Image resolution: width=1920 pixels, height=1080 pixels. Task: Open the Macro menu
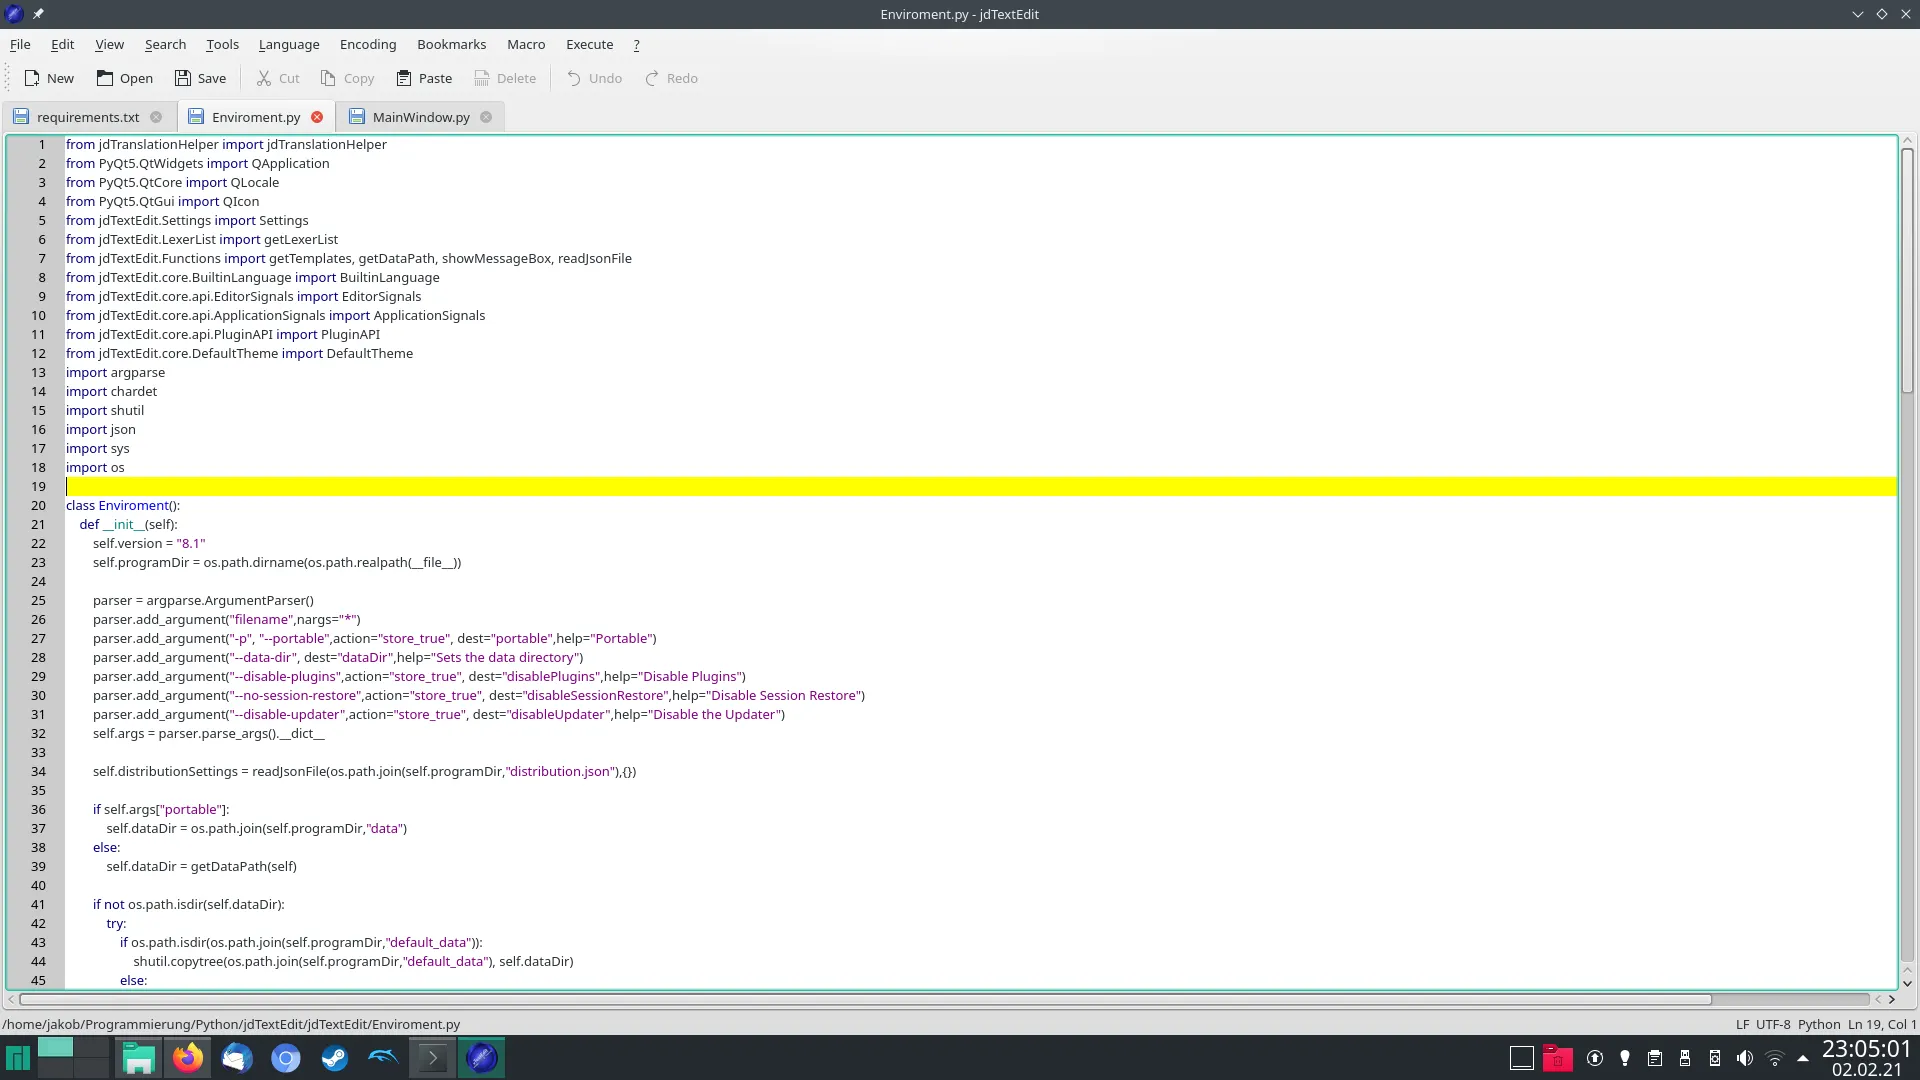(x=526, y=44)
